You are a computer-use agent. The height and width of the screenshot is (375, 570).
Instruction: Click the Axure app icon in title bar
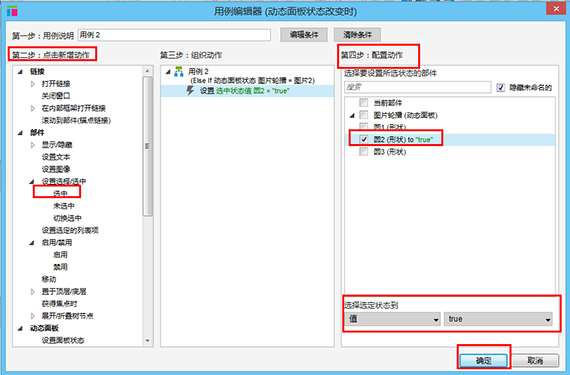coord(12,11)
